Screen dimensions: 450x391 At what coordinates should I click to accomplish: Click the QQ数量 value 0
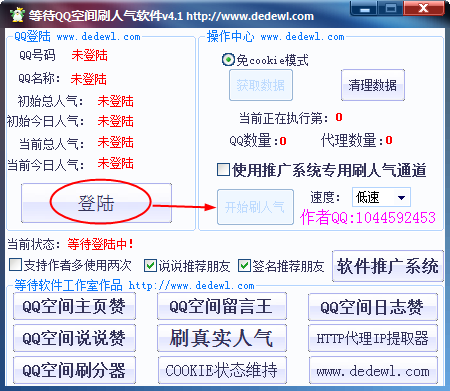pos(283,141)
